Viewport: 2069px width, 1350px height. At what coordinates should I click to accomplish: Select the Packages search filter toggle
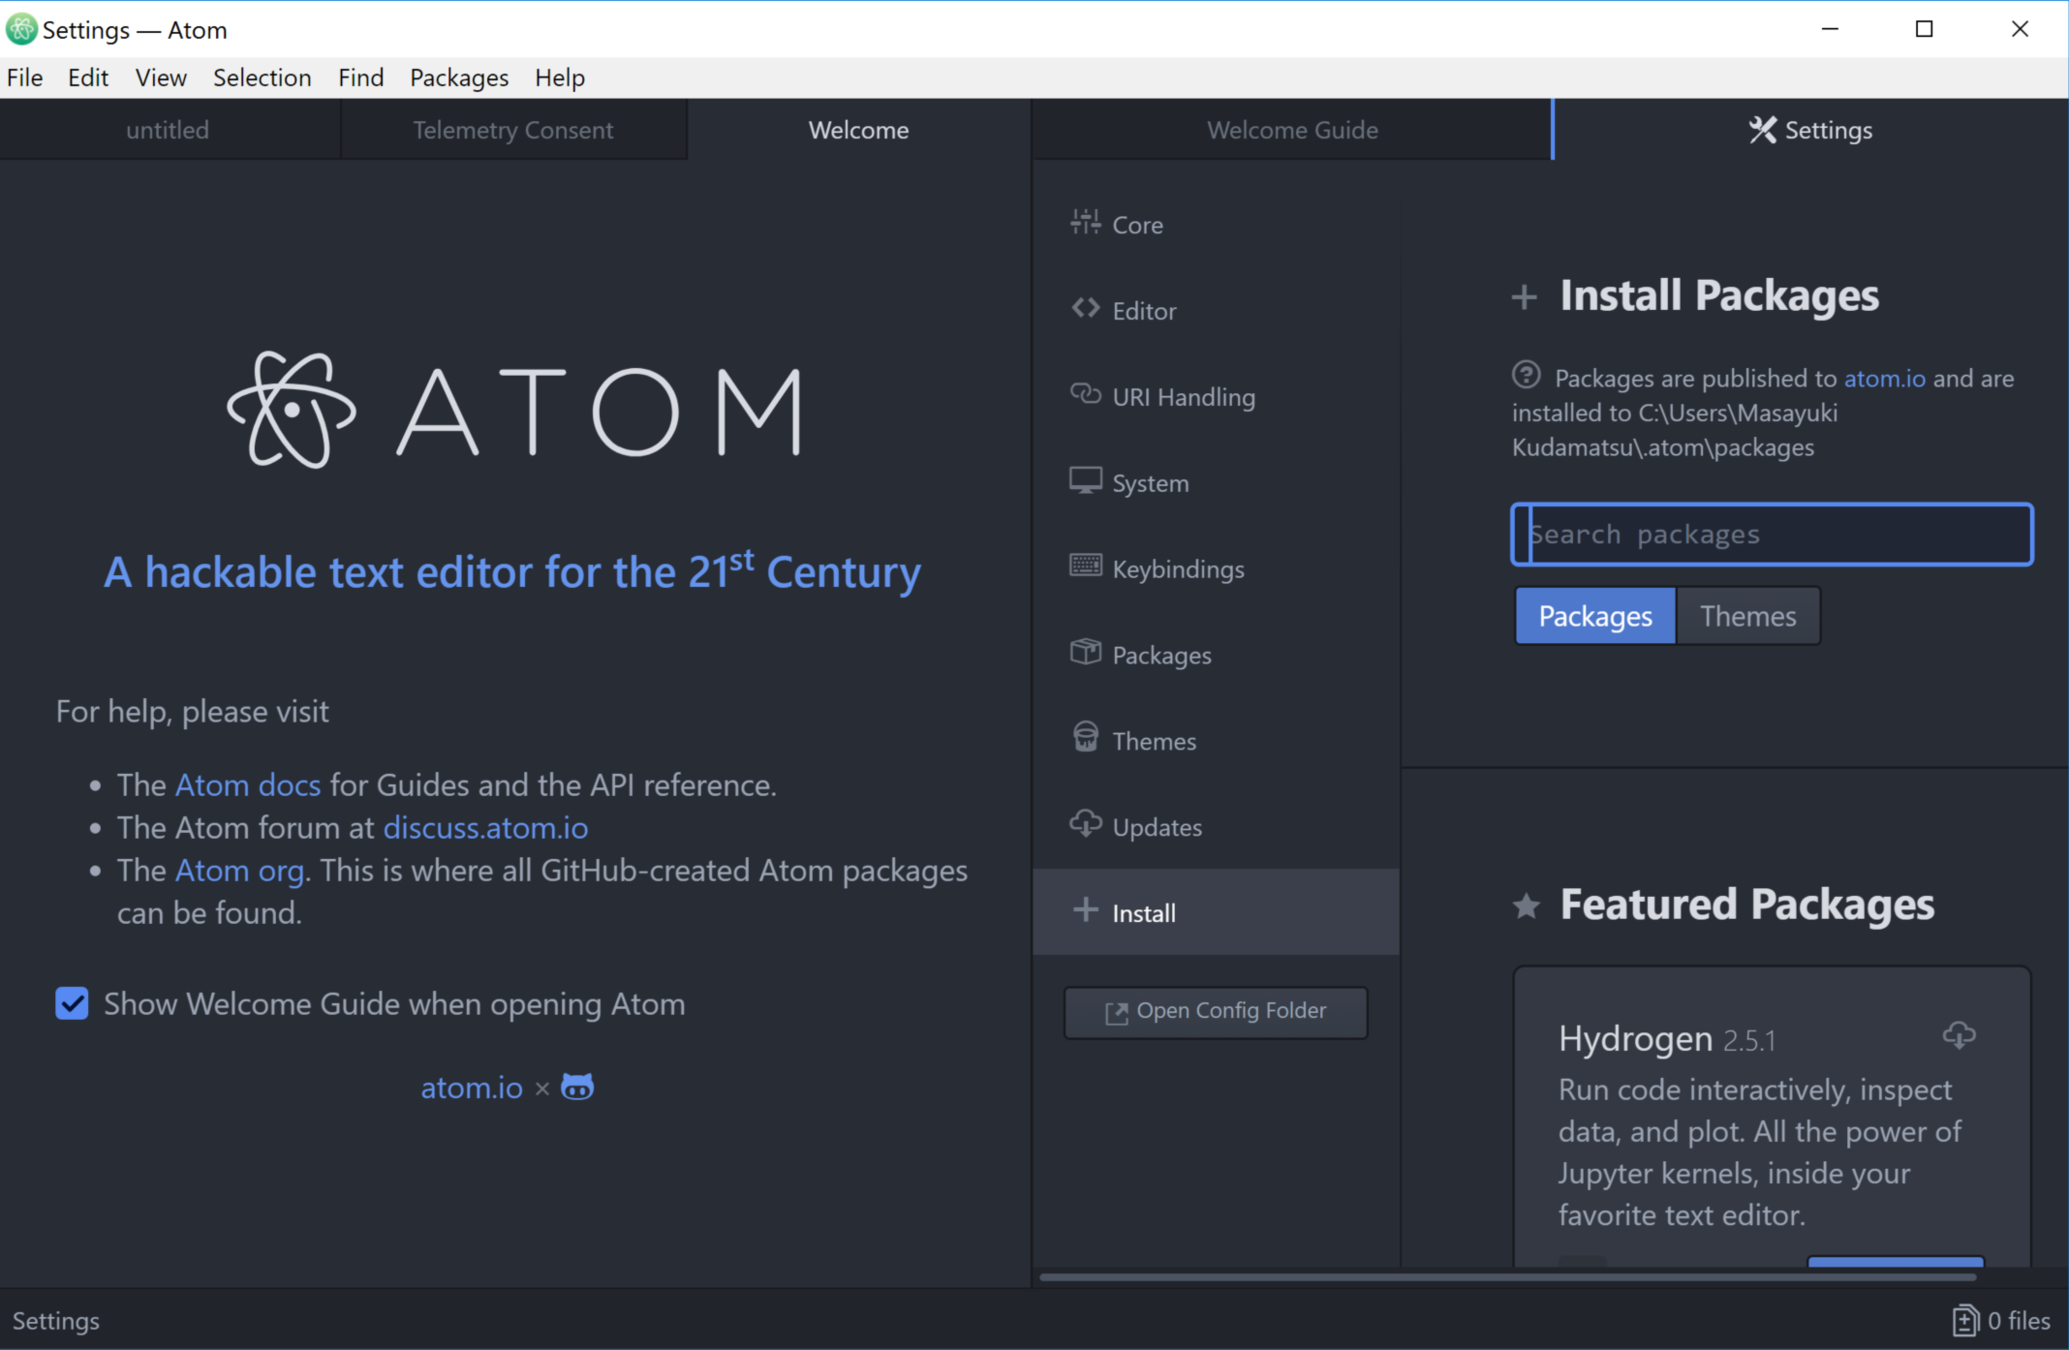click(x=1594, y=616)
